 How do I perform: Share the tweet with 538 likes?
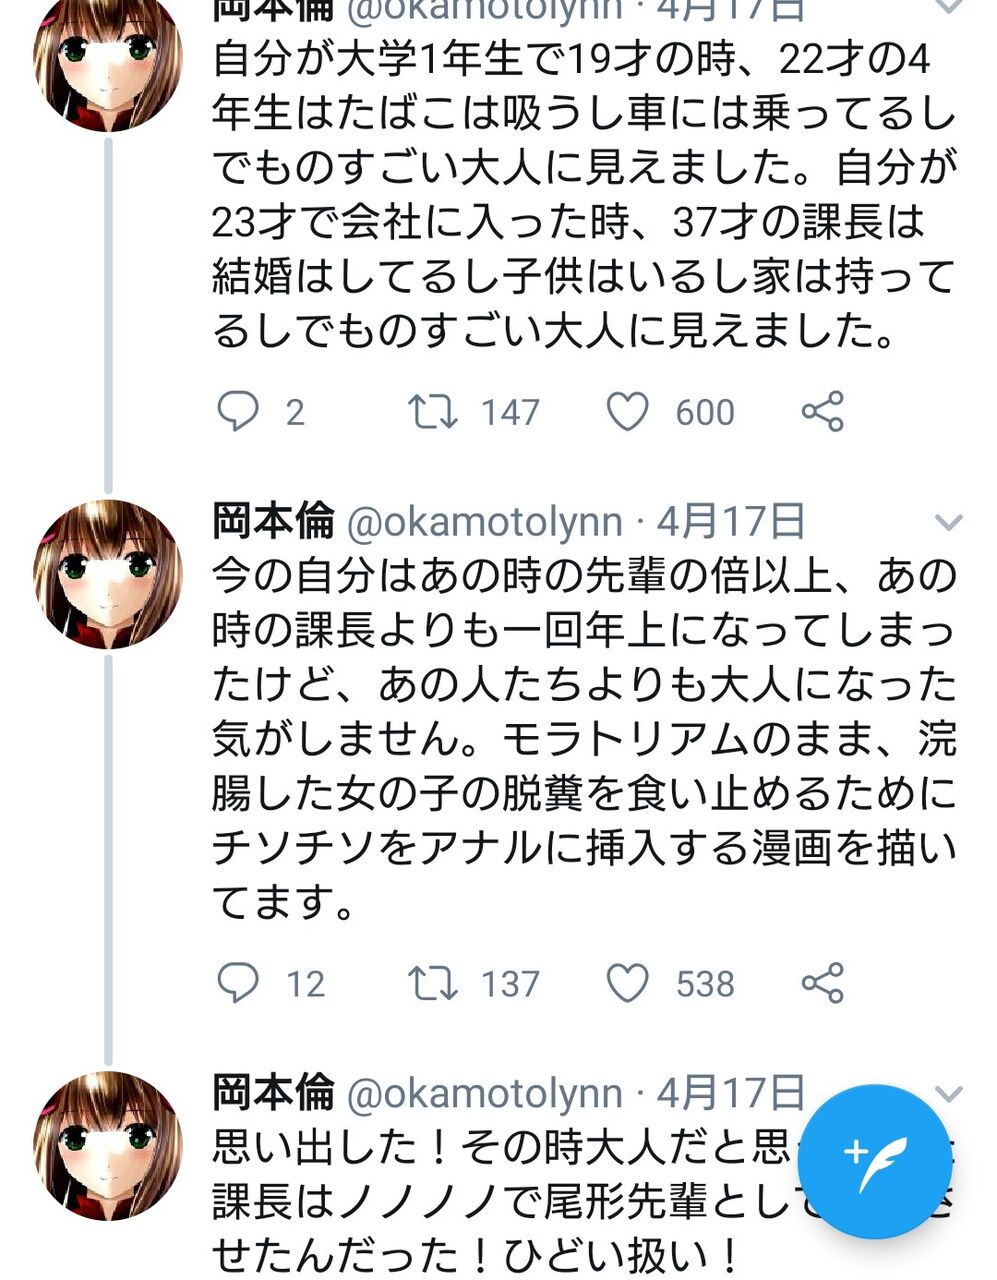[822, 983]
